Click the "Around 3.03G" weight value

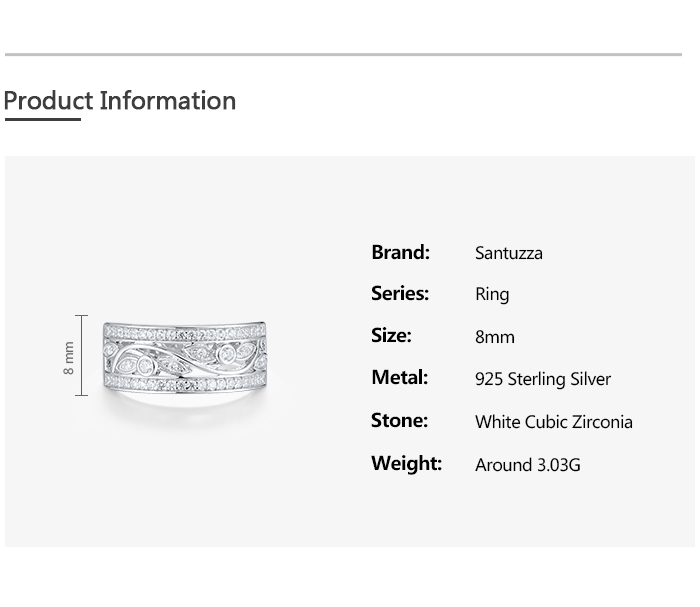tap(528, 465)
